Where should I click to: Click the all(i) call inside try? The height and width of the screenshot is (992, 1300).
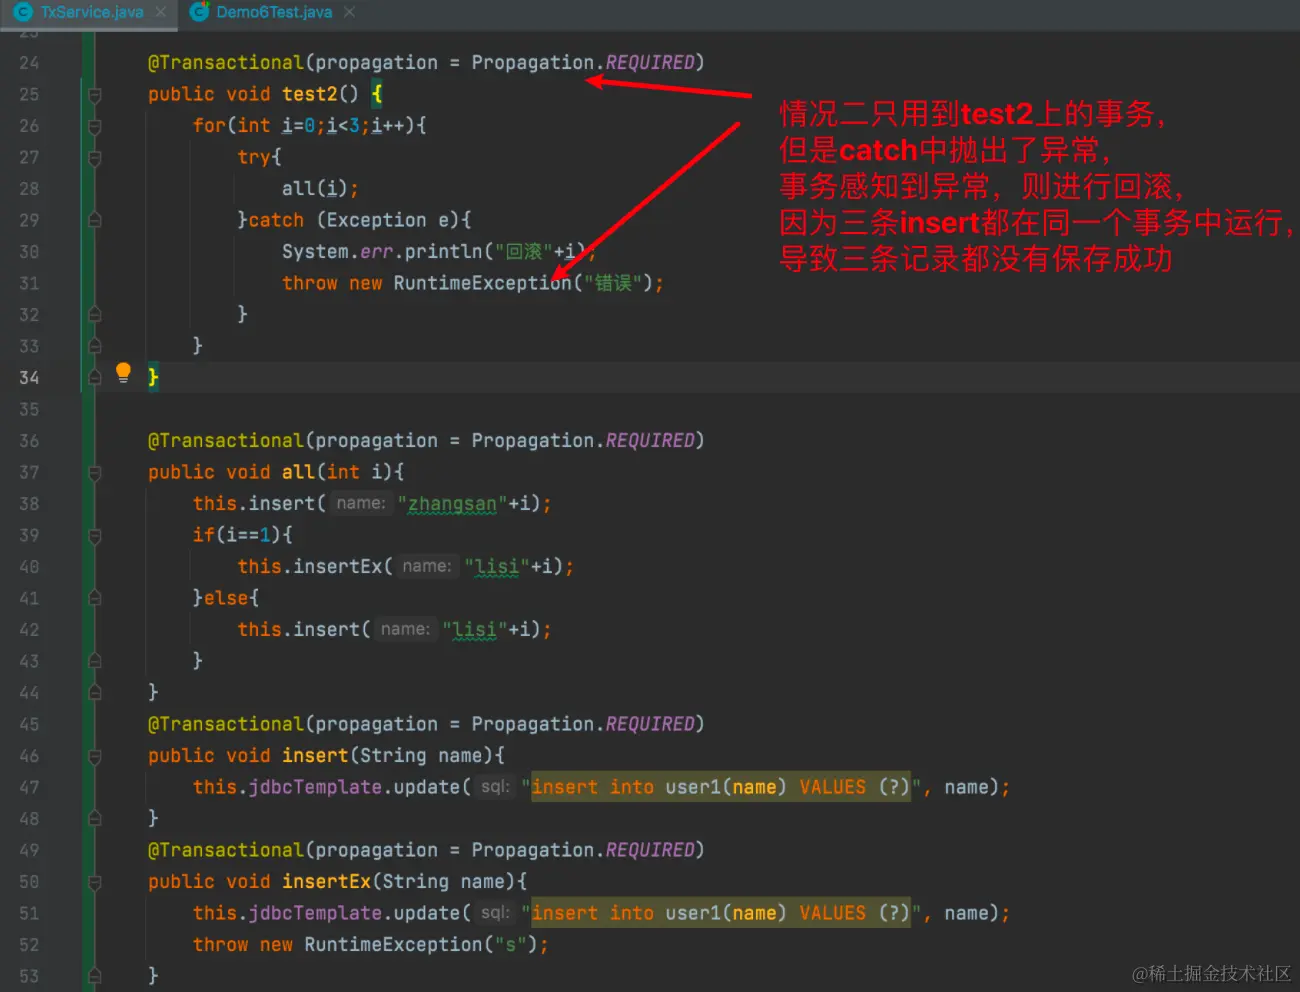point(320,189)
